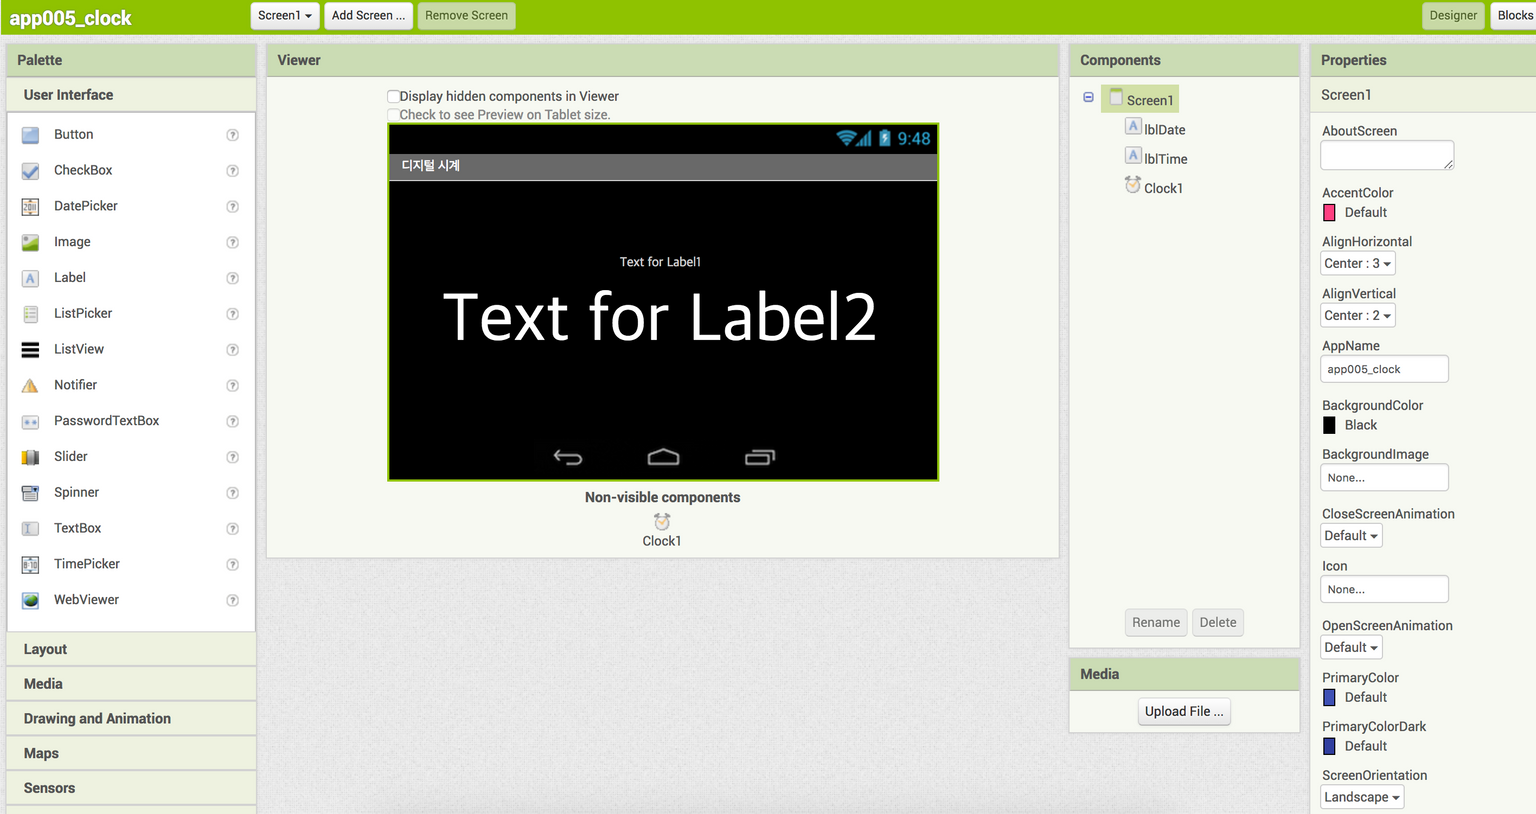Click the AppName input field
This screenshot has width=1536, height=814.
1384,369
